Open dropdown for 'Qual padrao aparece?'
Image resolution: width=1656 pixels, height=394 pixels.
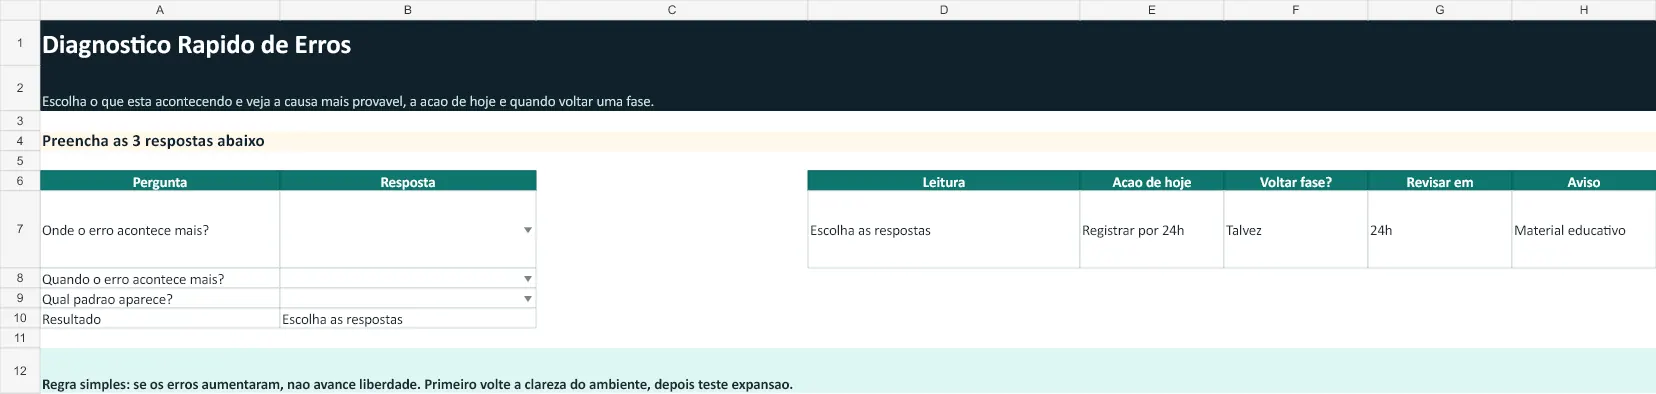pyautogui.click(x=528, y=299)
